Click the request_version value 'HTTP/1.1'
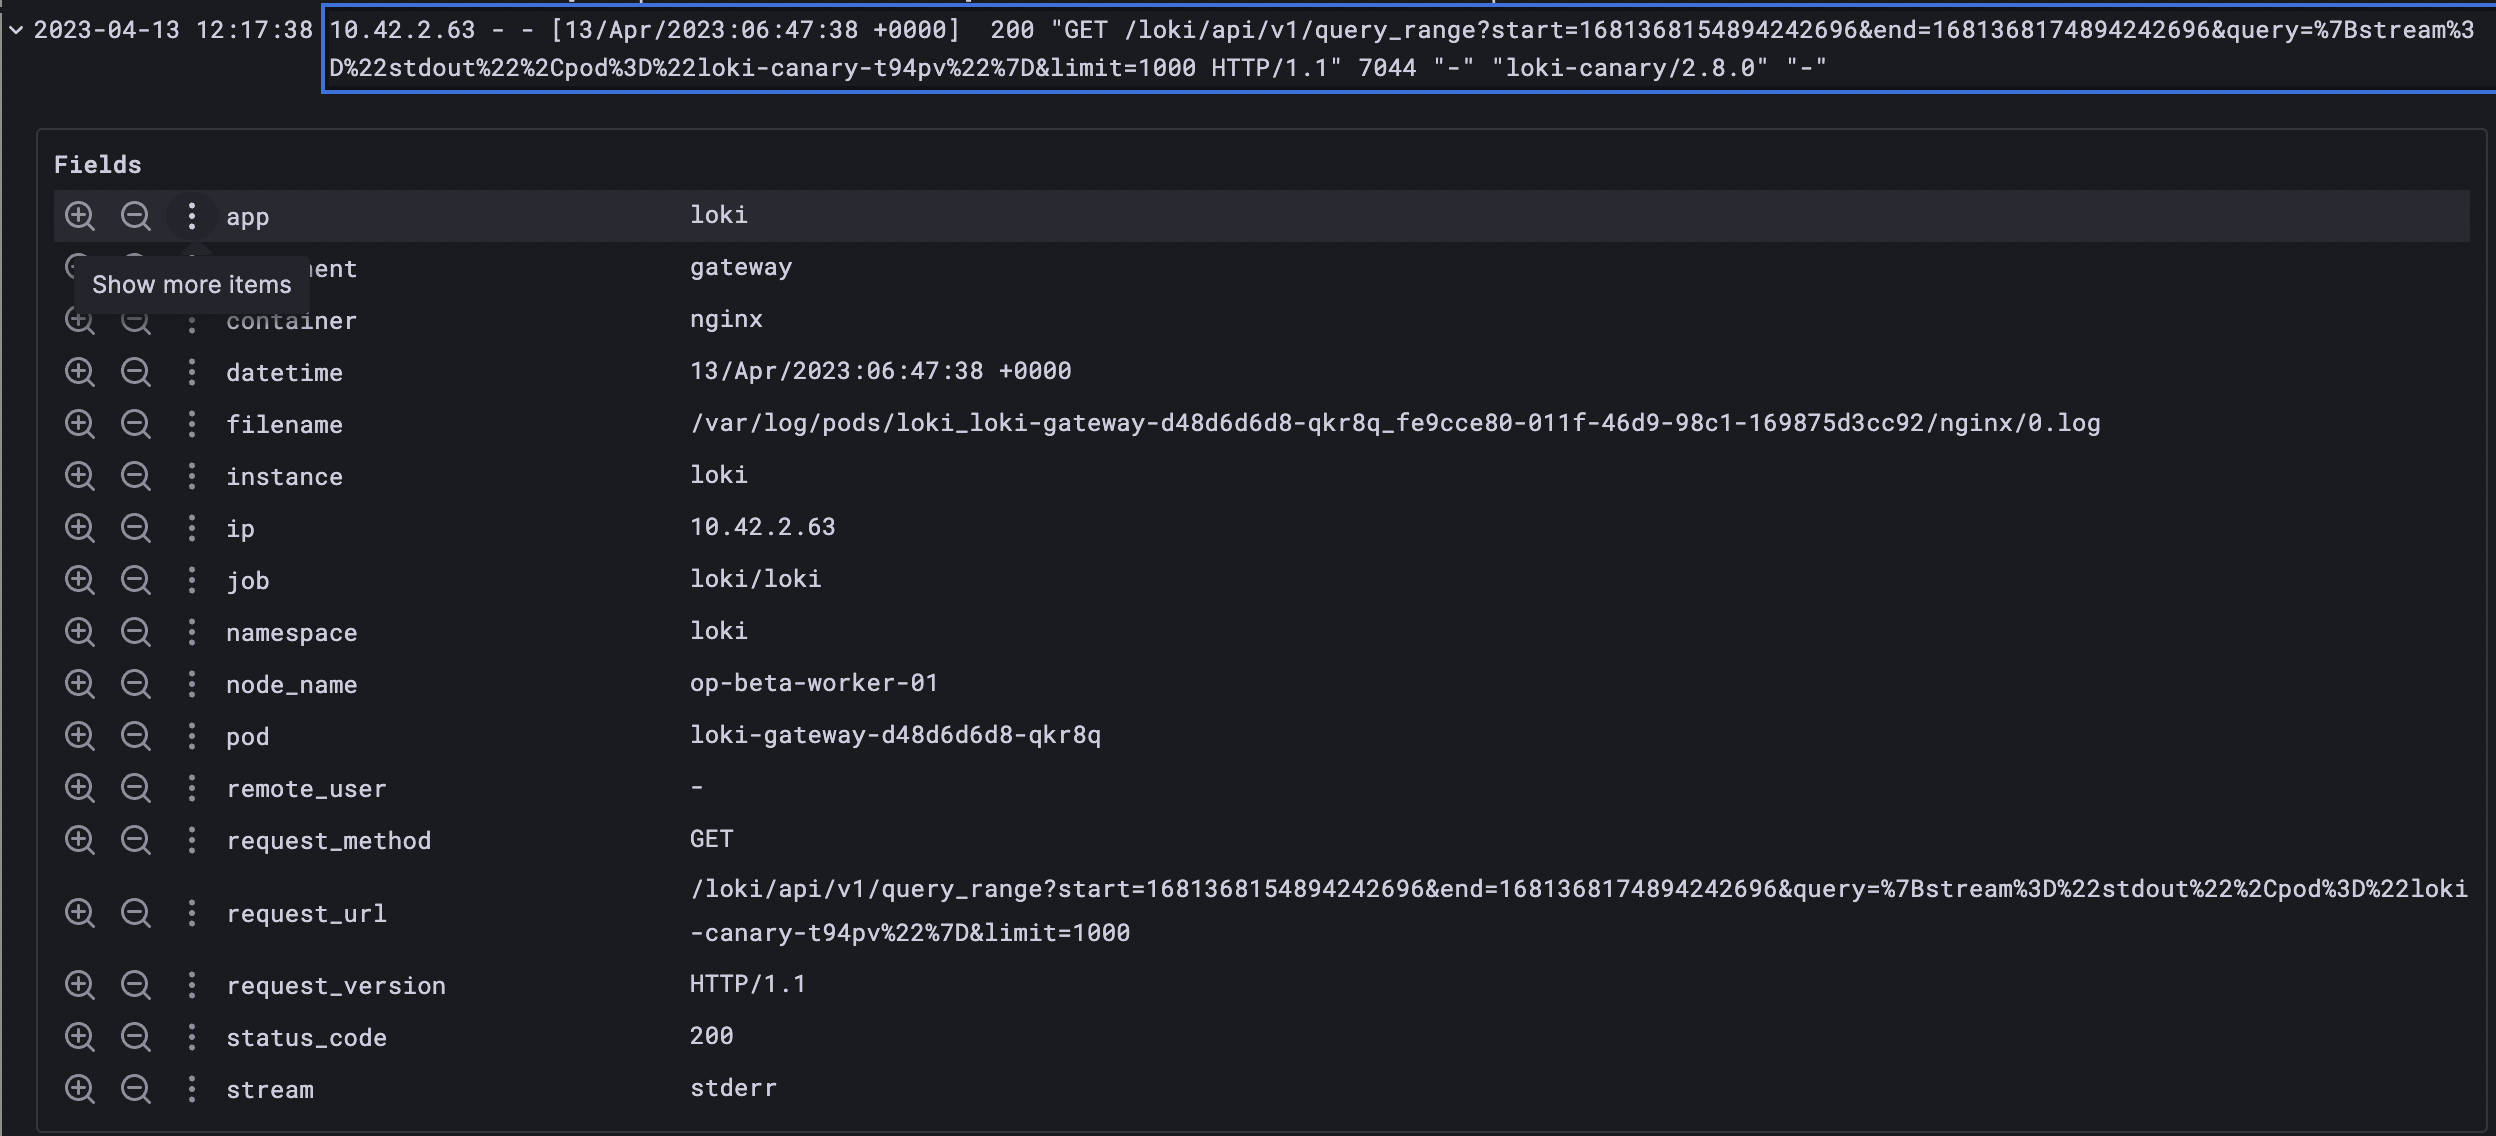 747,984
